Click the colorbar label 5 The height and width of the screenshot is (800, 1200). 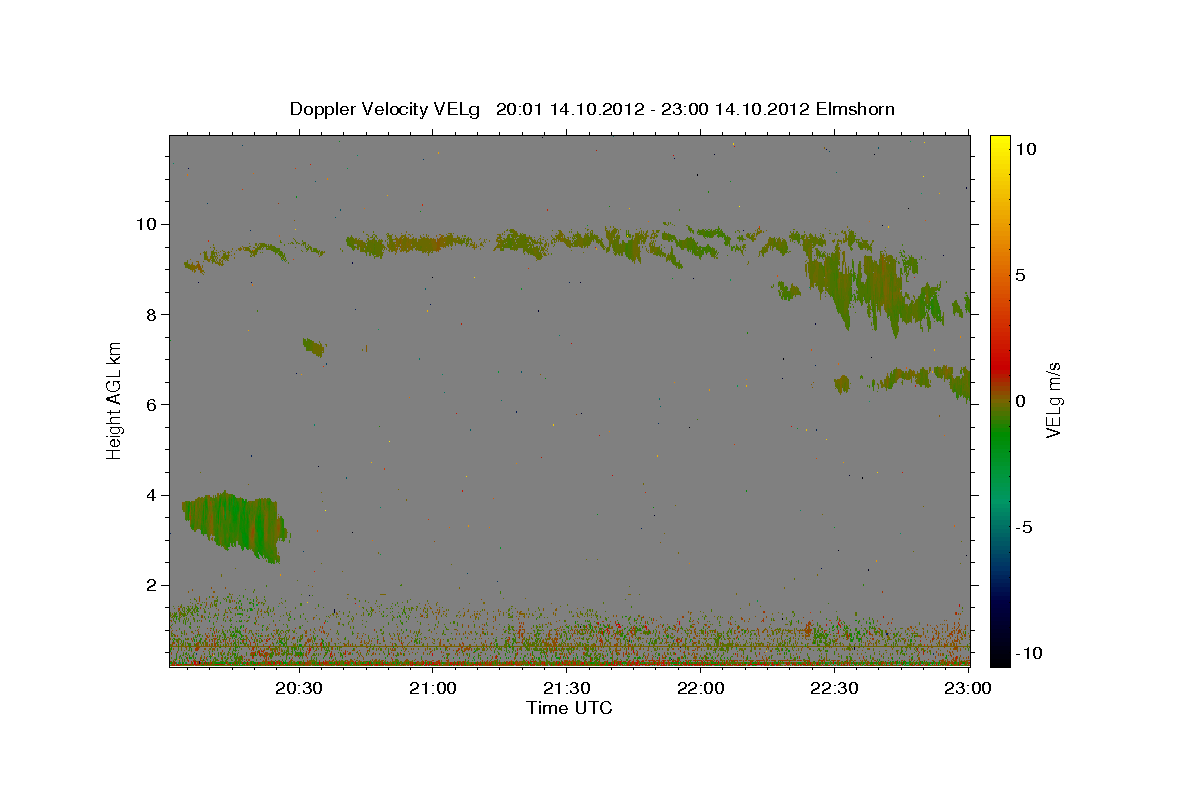[1021, 274]
